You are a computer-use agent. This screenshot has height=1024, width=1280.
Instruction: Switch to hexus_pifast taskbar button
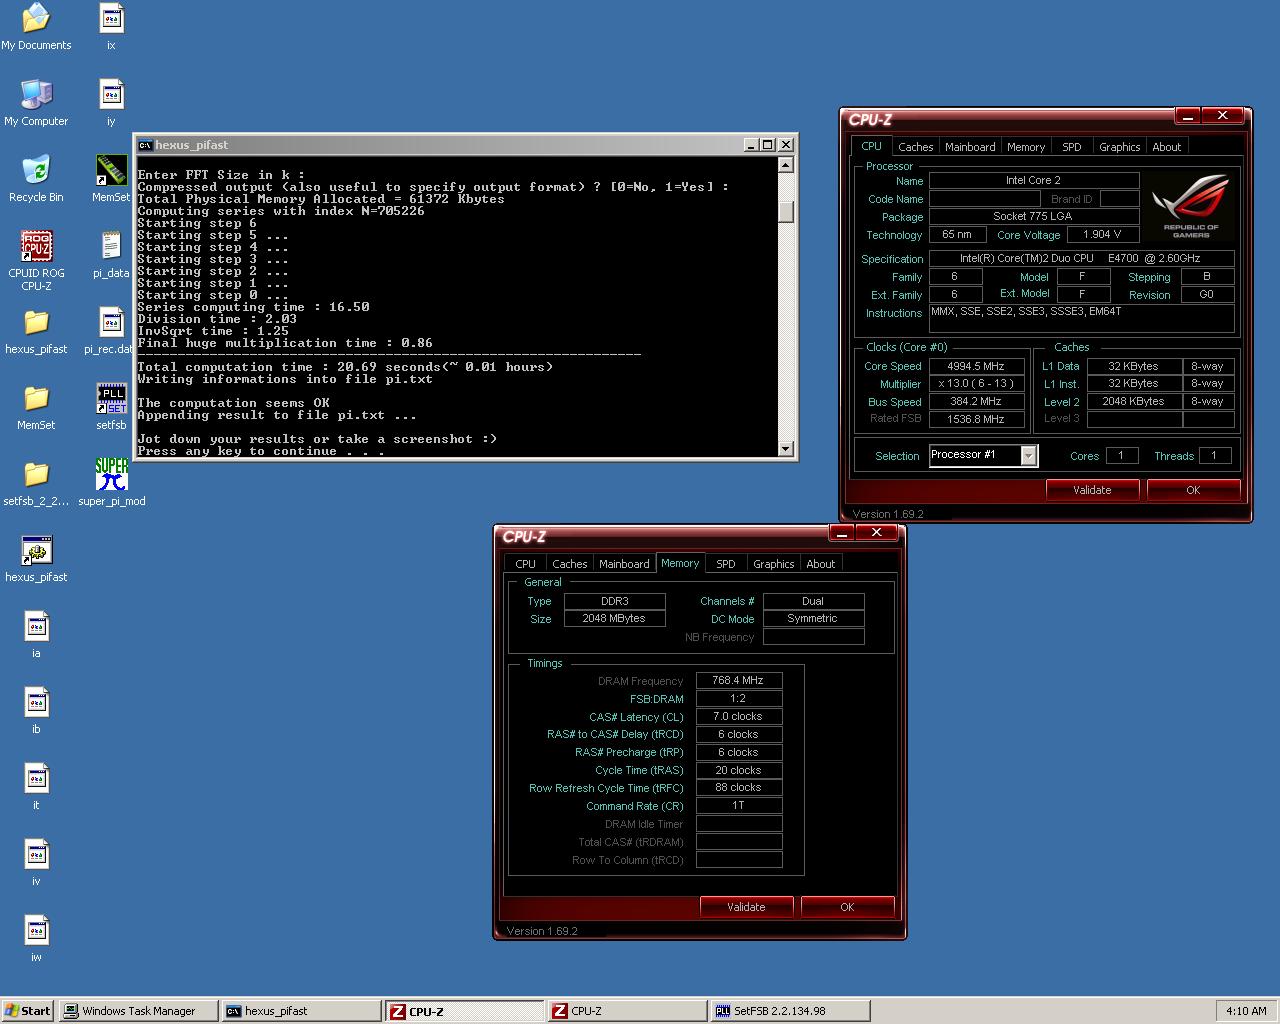tap(301, 1011)
